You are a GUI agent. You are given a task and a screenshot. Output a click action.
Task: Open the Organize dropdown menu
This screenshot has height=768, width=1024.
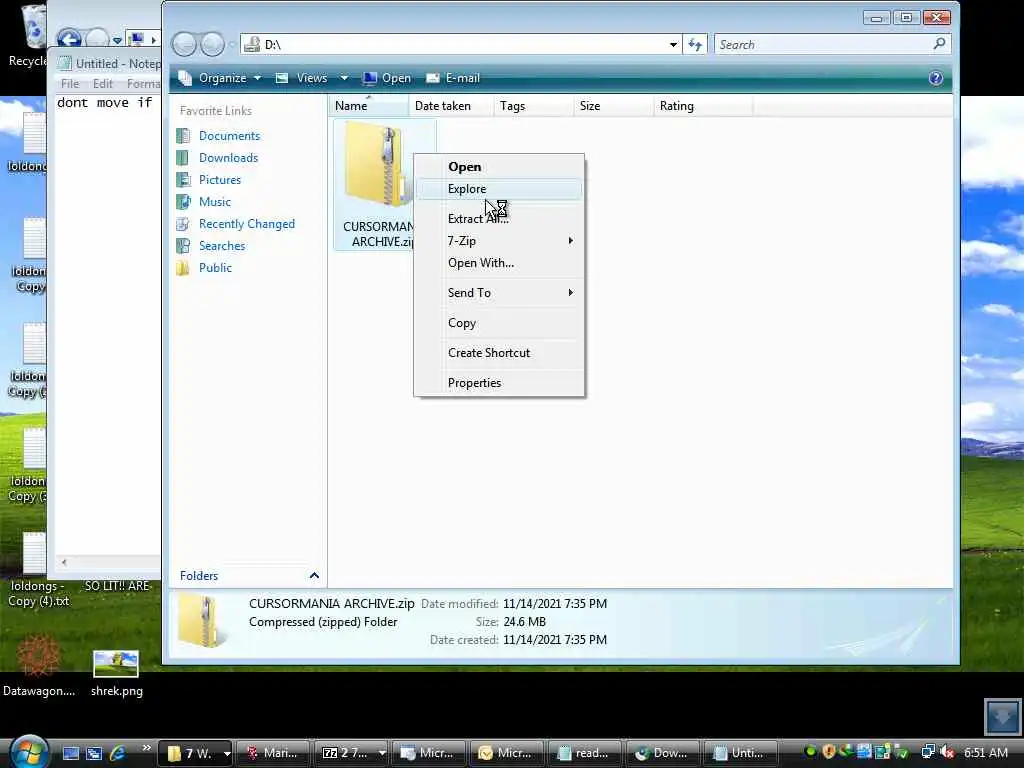pyautogui.click(x=220, y=78)
